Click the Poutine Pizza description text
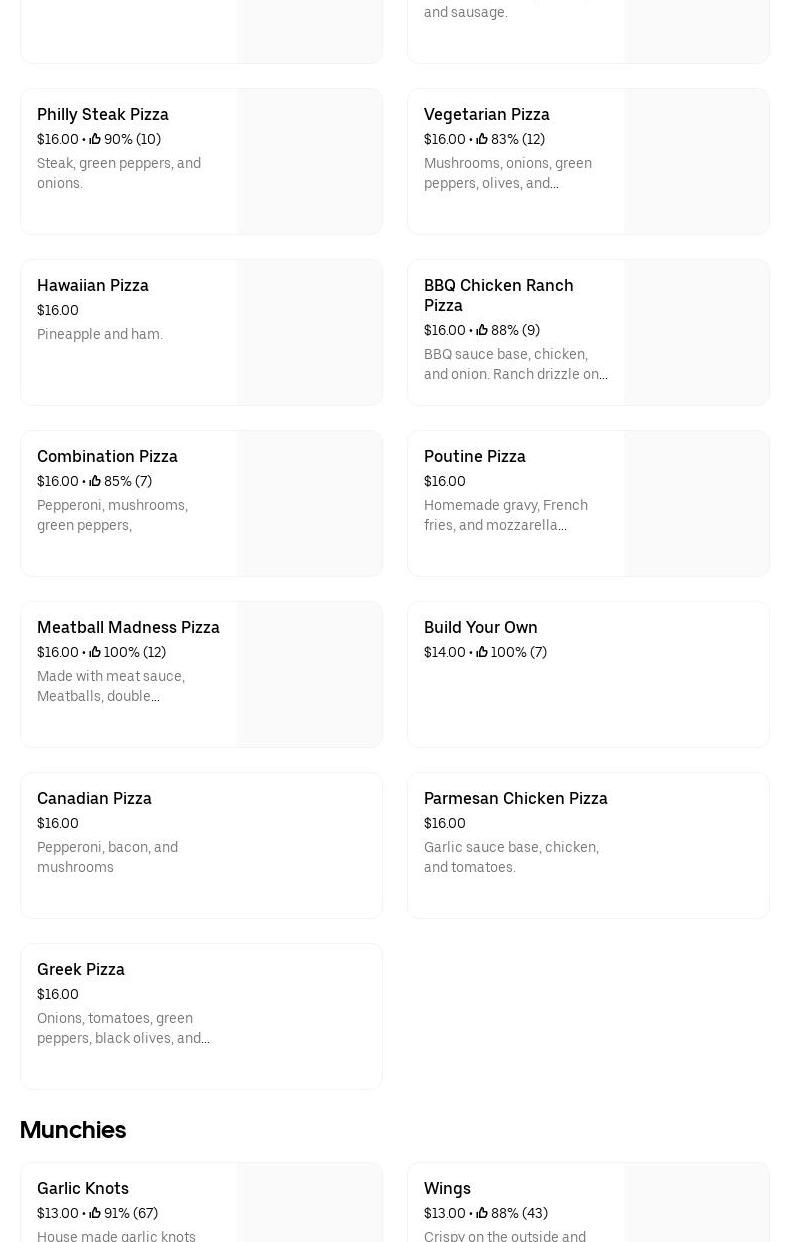The height and width of the screenshot is (1242, 804). pyautogui.click(x=506, y=516)
